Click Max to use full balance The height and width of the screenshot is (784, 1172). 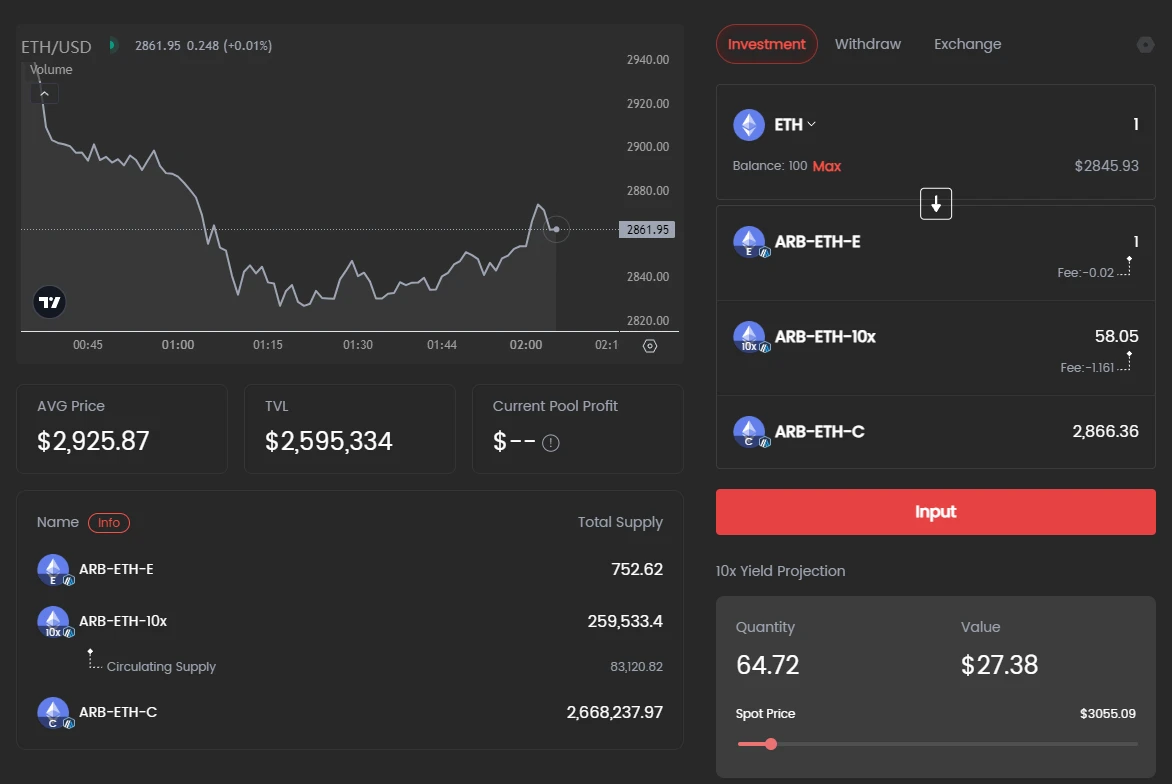[x=826, y=166]
